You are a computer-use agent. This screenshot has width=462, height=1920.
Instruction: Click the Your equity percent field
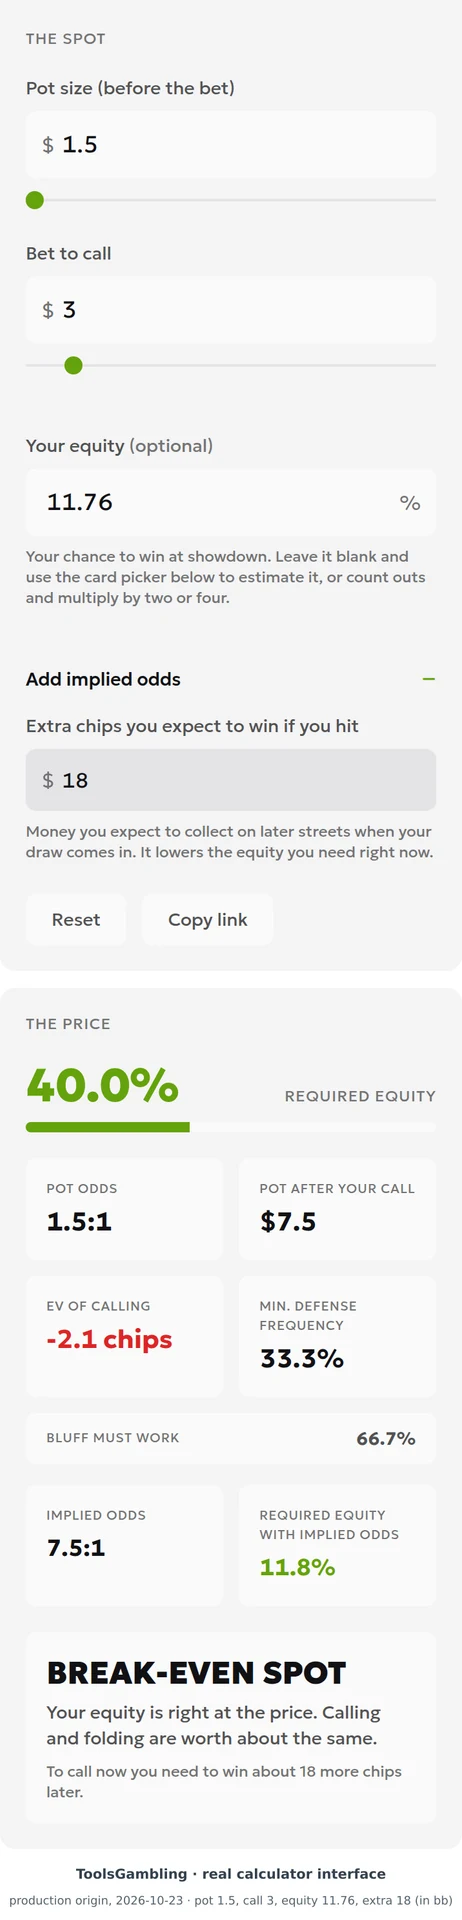231,502
